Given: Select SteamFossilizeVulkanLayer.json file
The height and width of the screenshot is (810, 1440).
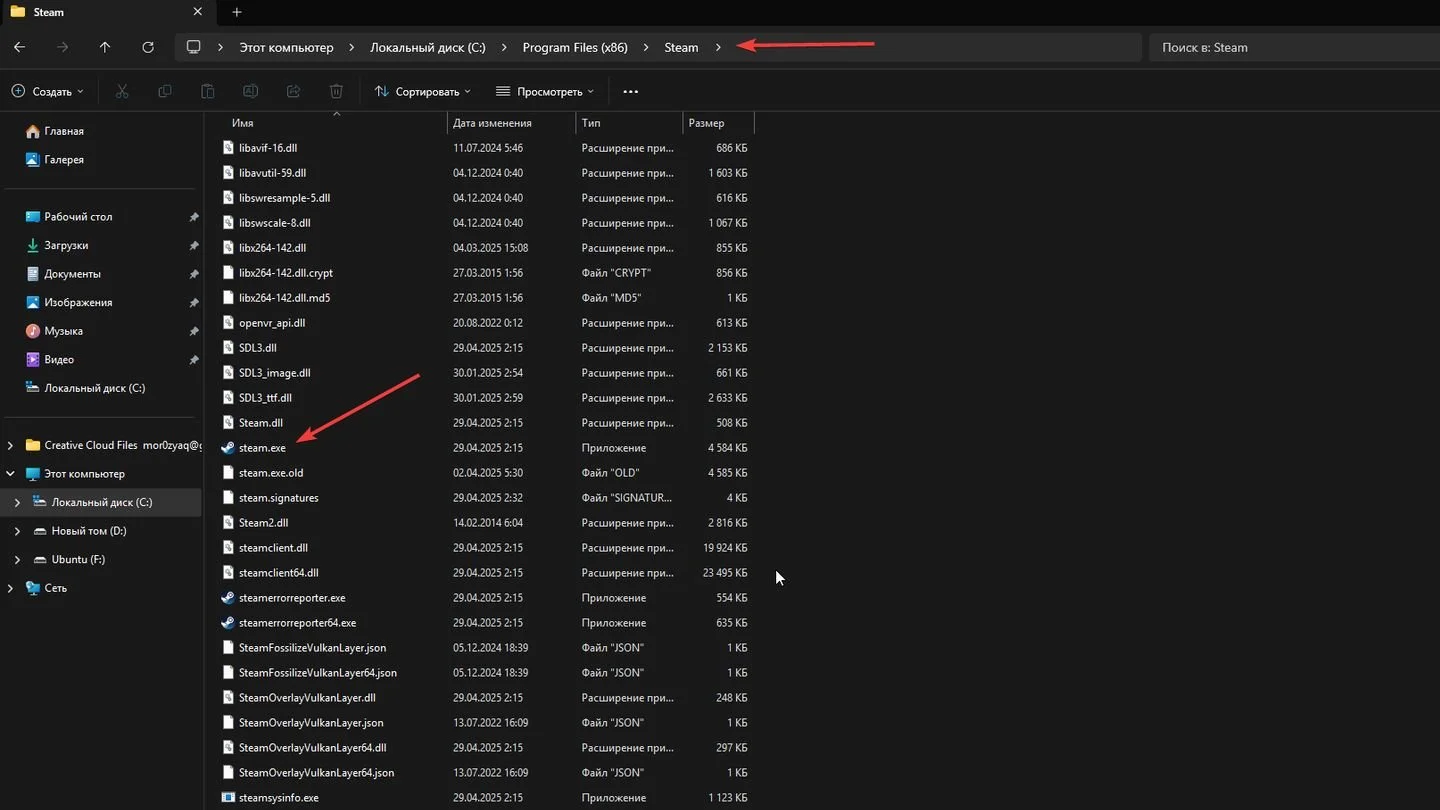Looking at the screenshot, I should pos(312,648).
